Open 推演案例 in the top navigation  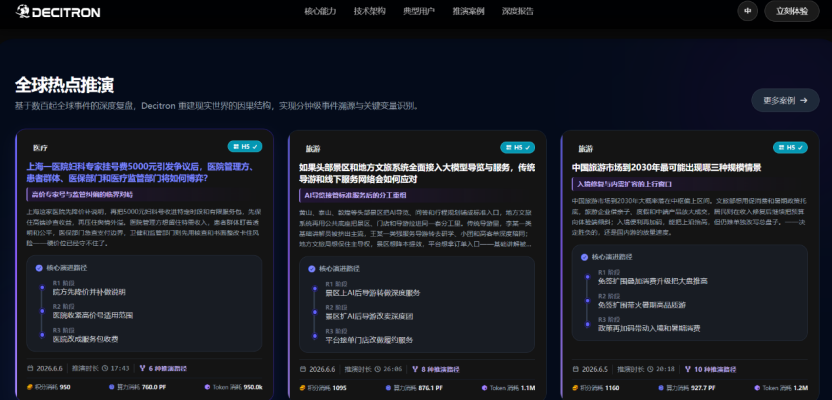[x=468, y=11]
